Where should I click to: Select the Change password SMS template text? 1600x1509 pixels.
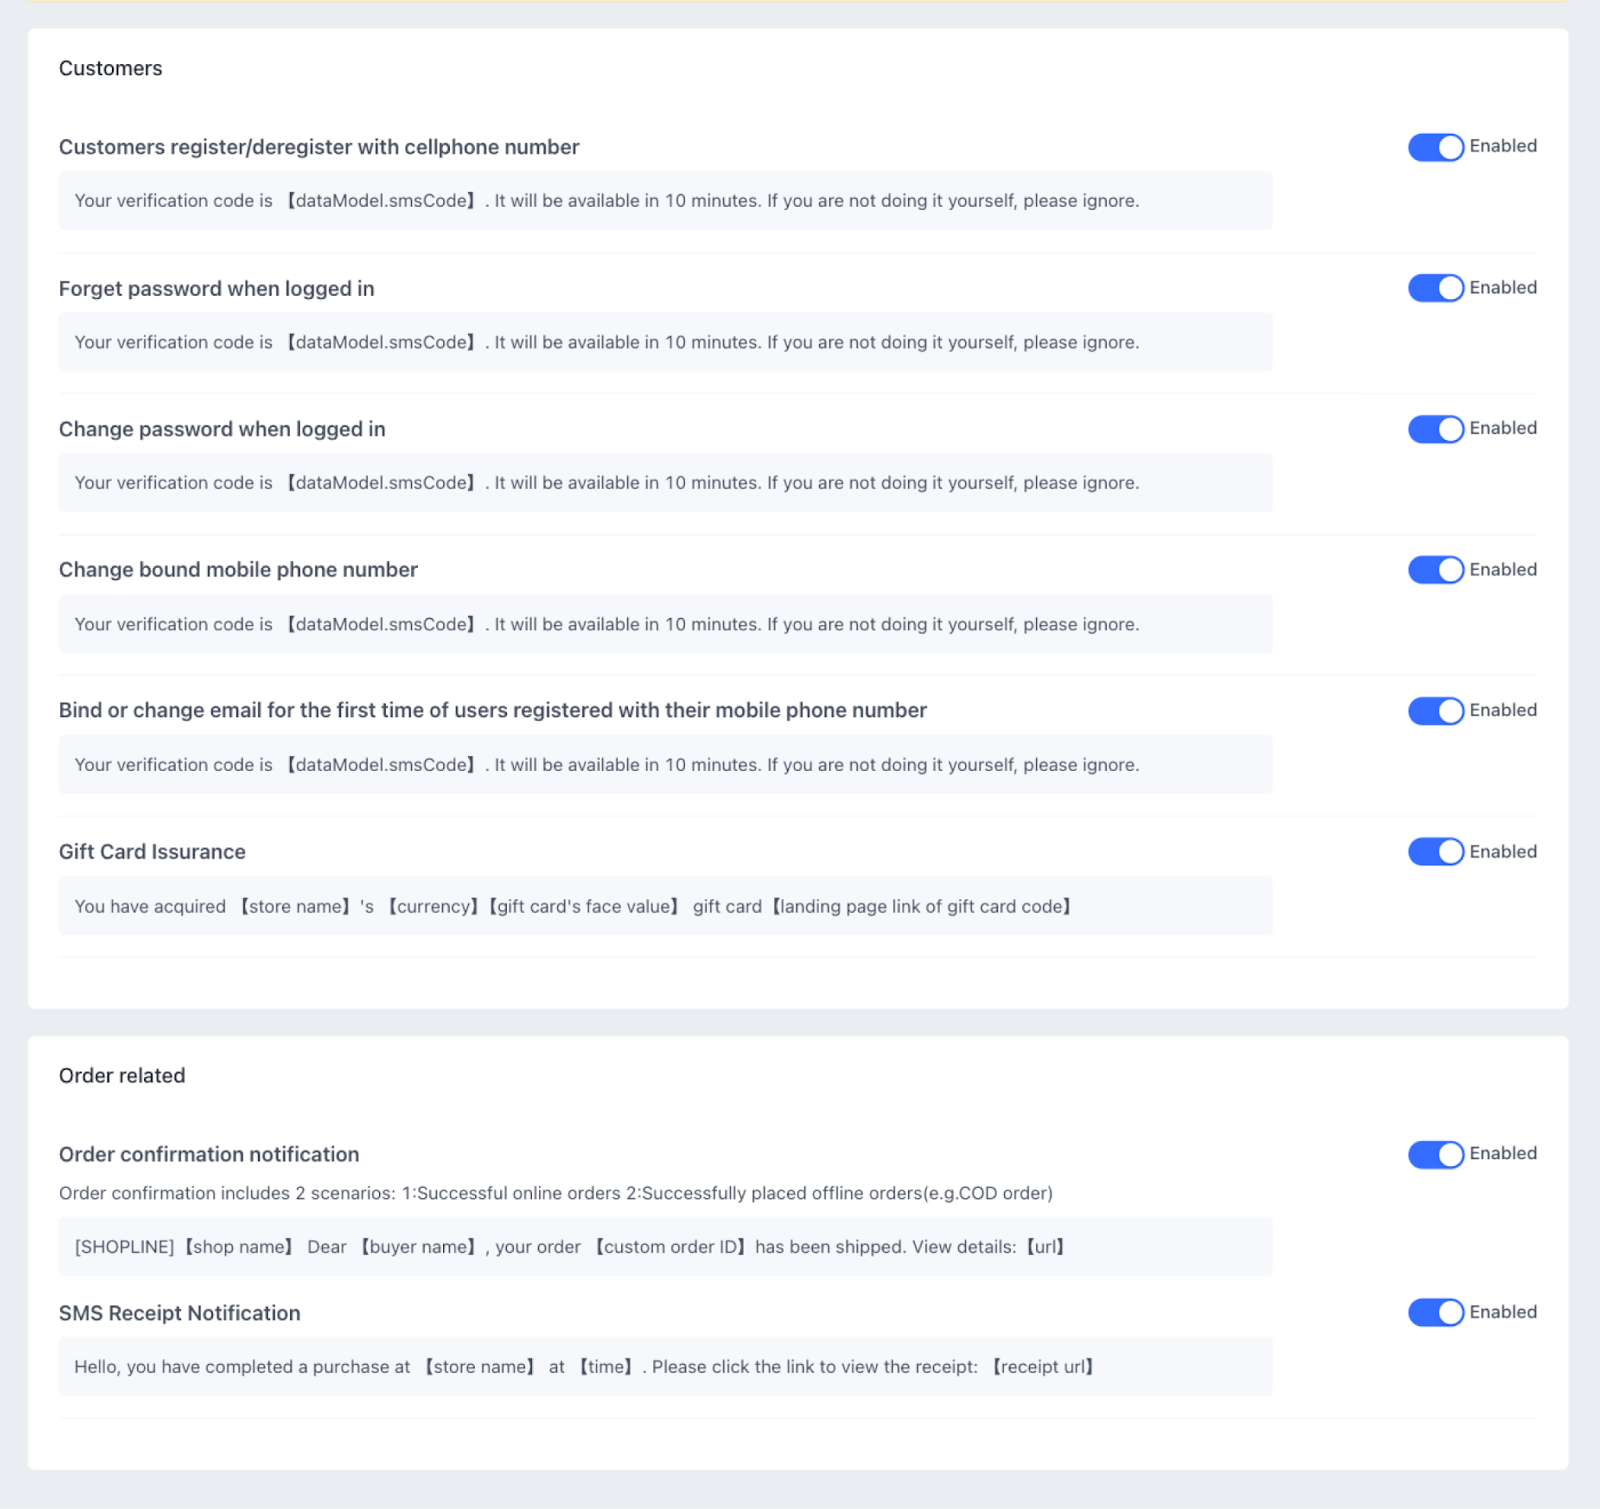pyautogui.click(x=606, y=483)
